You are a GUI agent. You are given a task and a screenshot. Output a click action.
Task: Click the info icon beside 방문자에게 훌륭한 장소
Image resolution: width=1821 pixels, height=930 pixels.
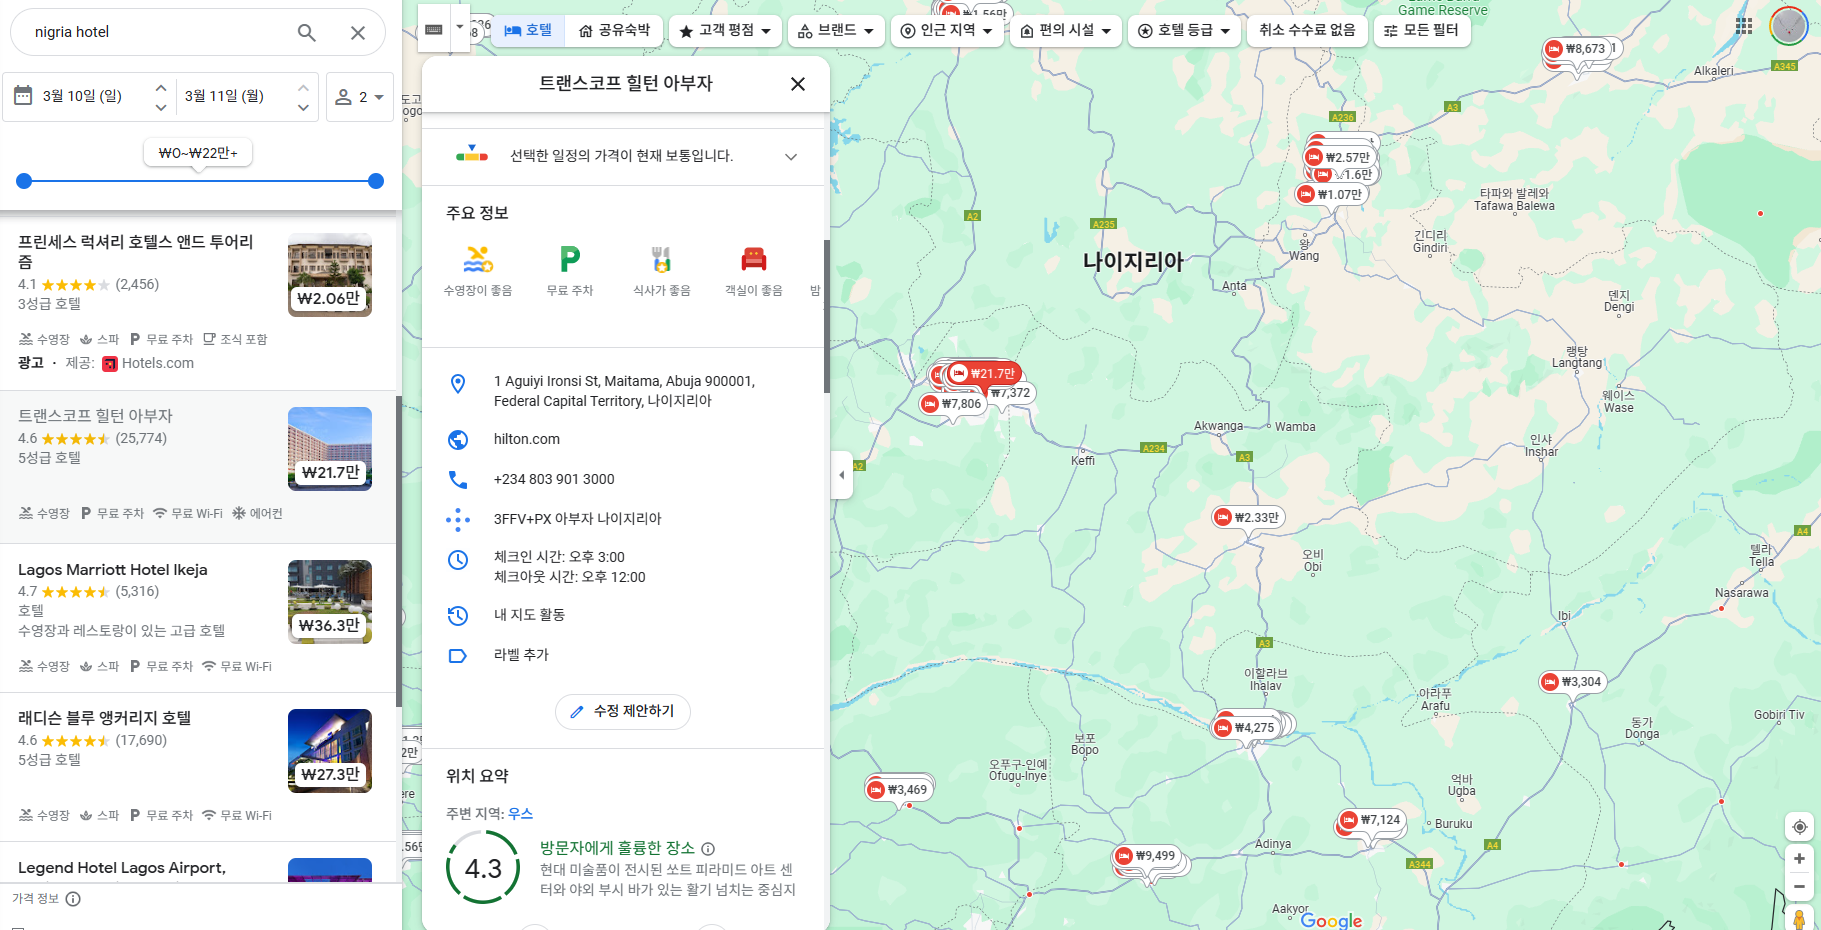708,849
